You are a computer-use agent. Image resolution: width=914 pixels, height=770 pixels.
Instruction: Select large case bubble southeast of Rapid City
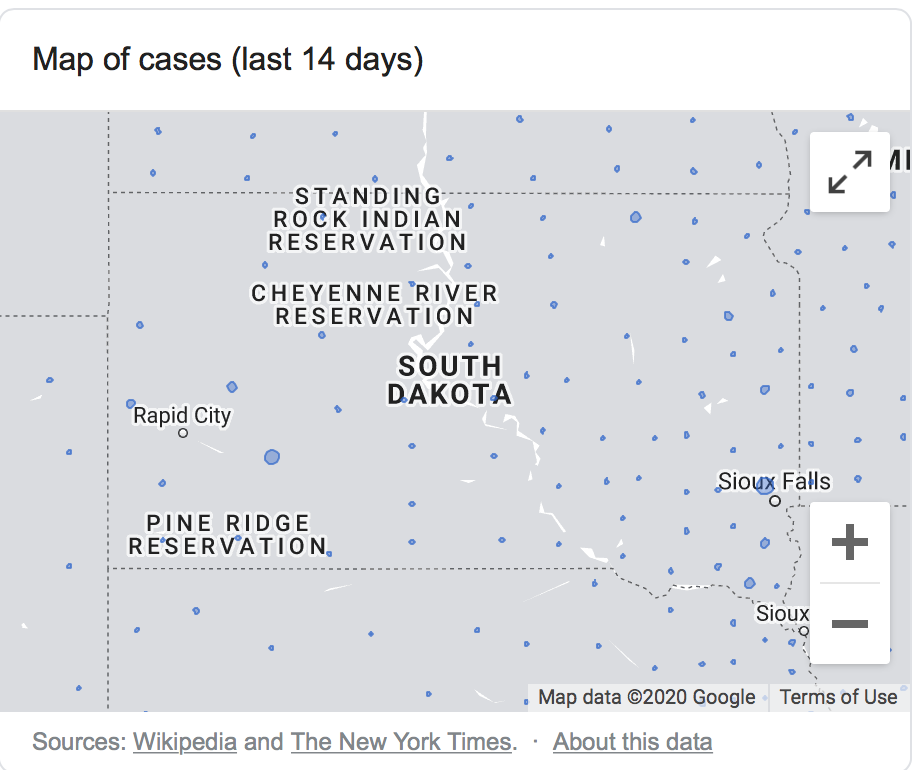point(272,457)
